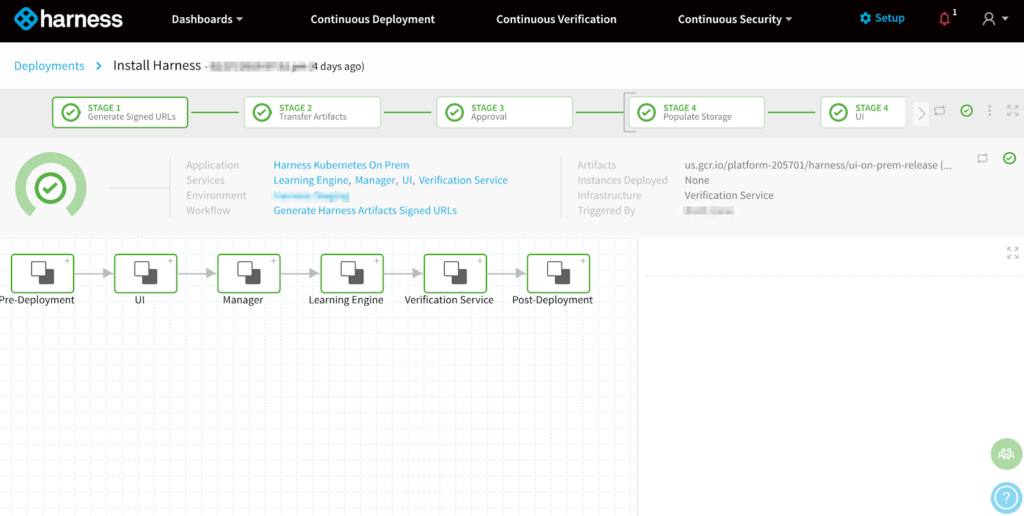Navigate back to Deployments breadcrumb
Image resolution: width=1024 pixels, height=516 pixels.
(49, 66)
